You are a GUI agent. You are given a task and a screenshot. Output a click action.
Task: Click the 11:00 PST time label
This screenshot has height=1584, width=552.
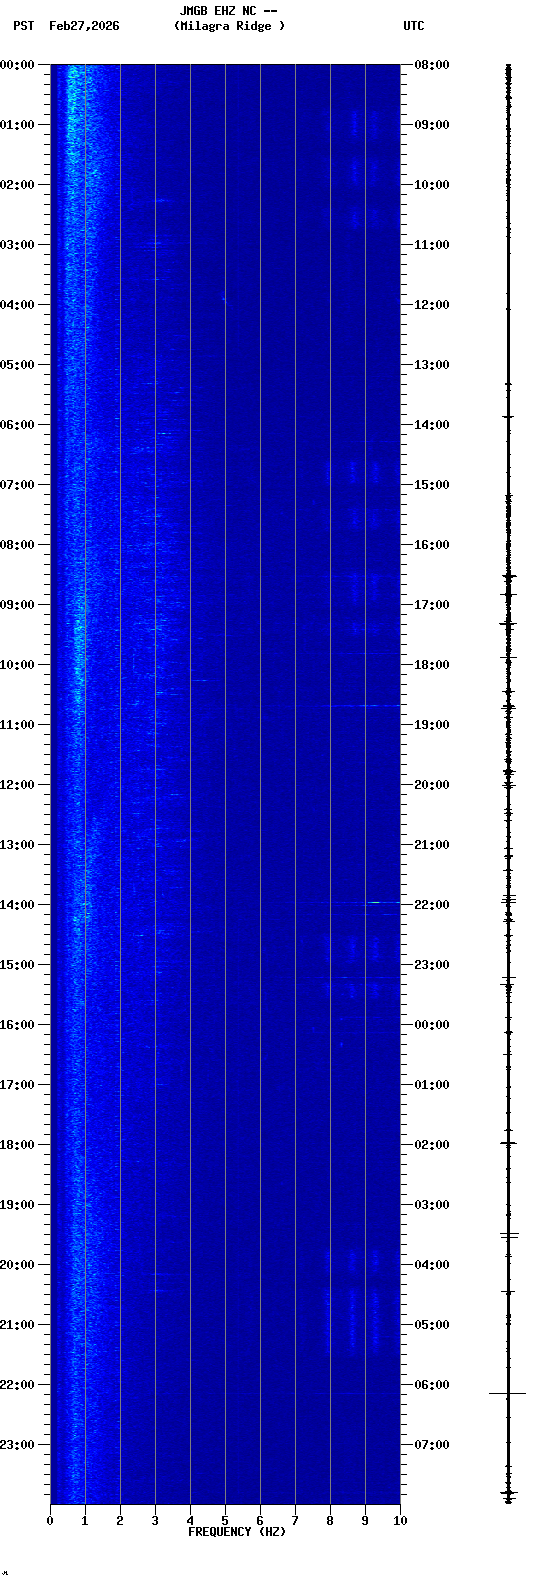click(x=17, y=725)
